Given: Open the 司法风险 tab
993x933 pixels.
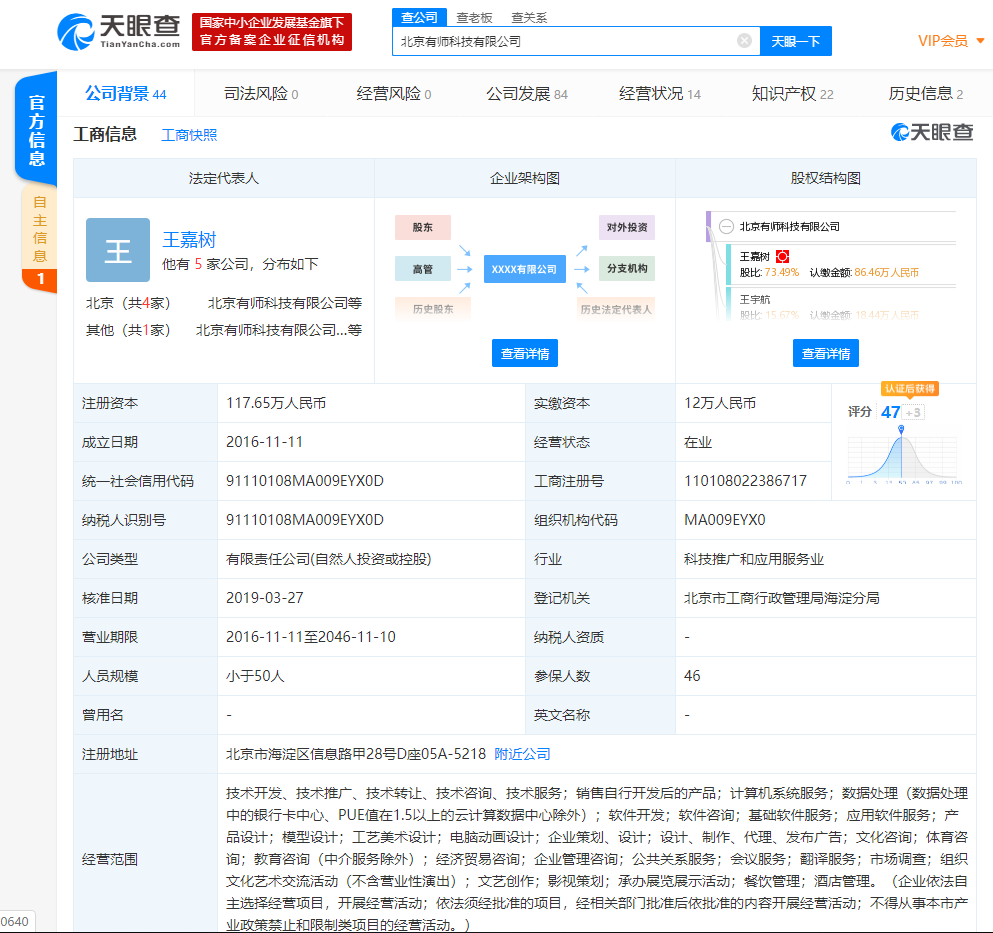Looking at the screenshot, I should (261, 94).
